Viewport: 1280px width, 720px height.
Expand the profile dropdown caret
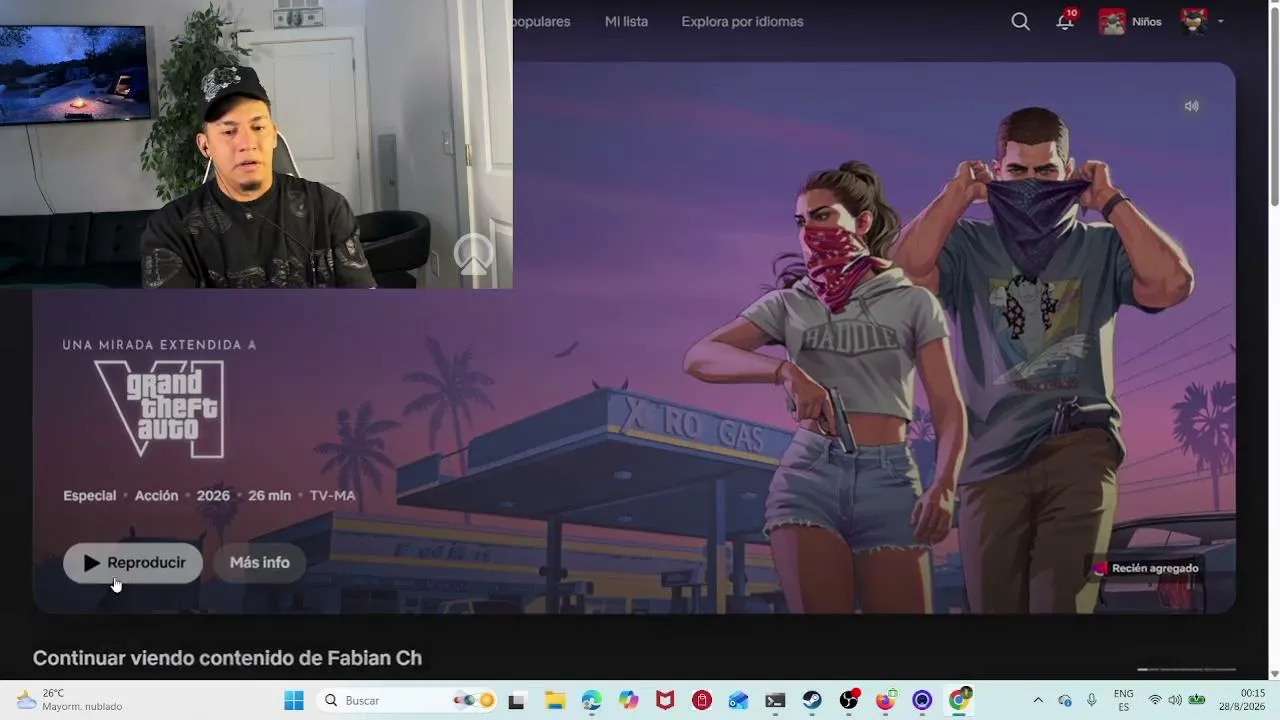coord(1220,22)
